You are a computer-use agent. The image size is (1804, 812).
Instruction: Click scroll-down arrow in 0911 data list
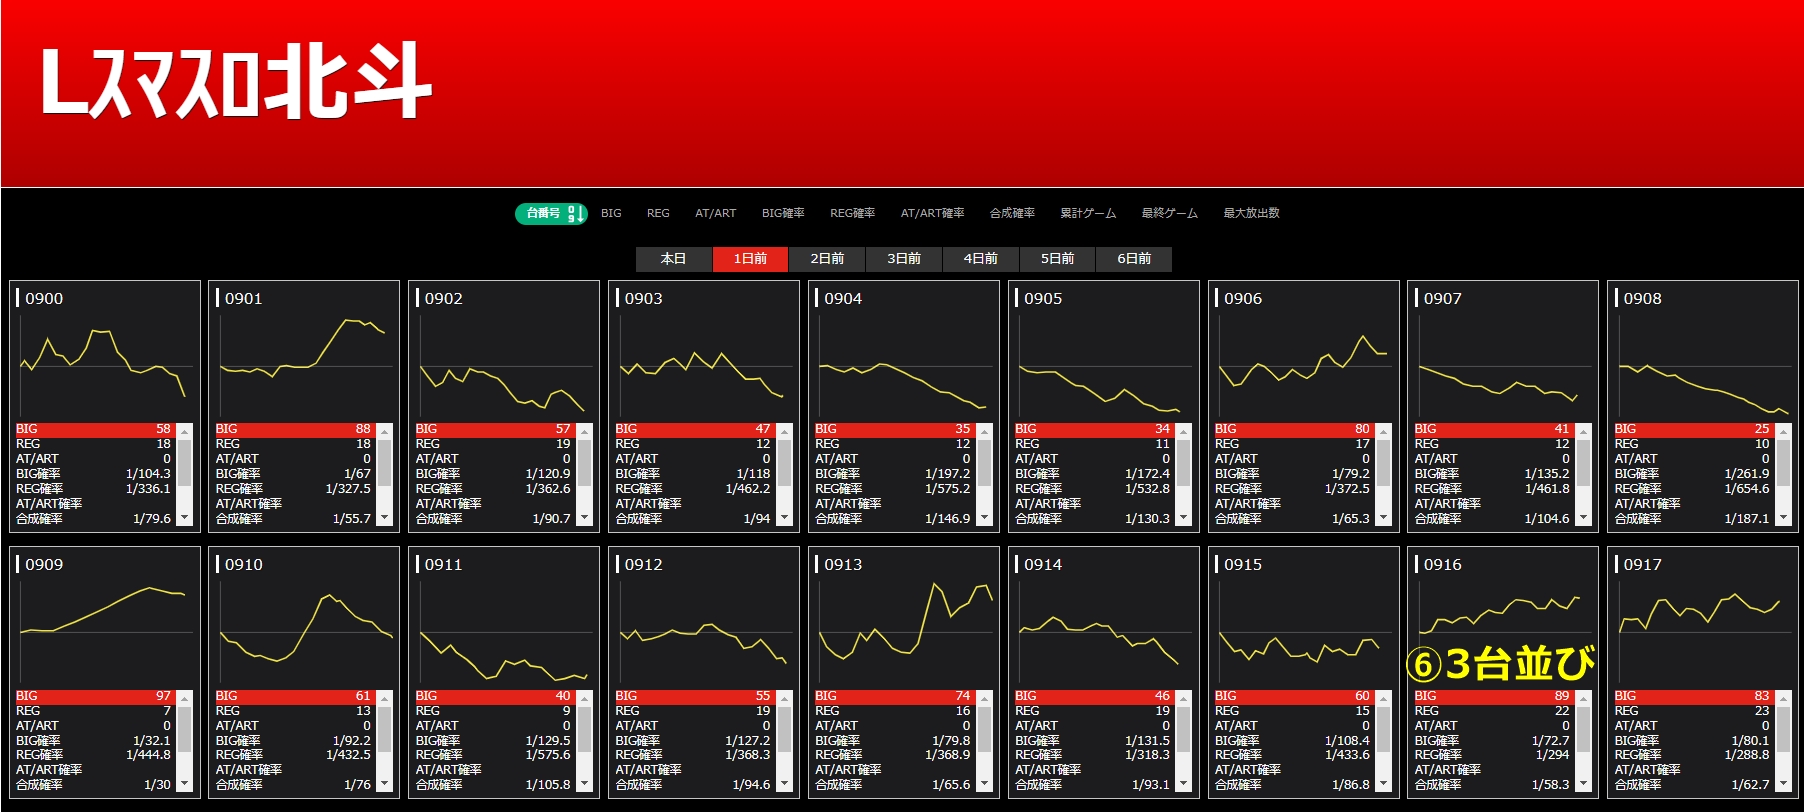(x=585, y=784)
